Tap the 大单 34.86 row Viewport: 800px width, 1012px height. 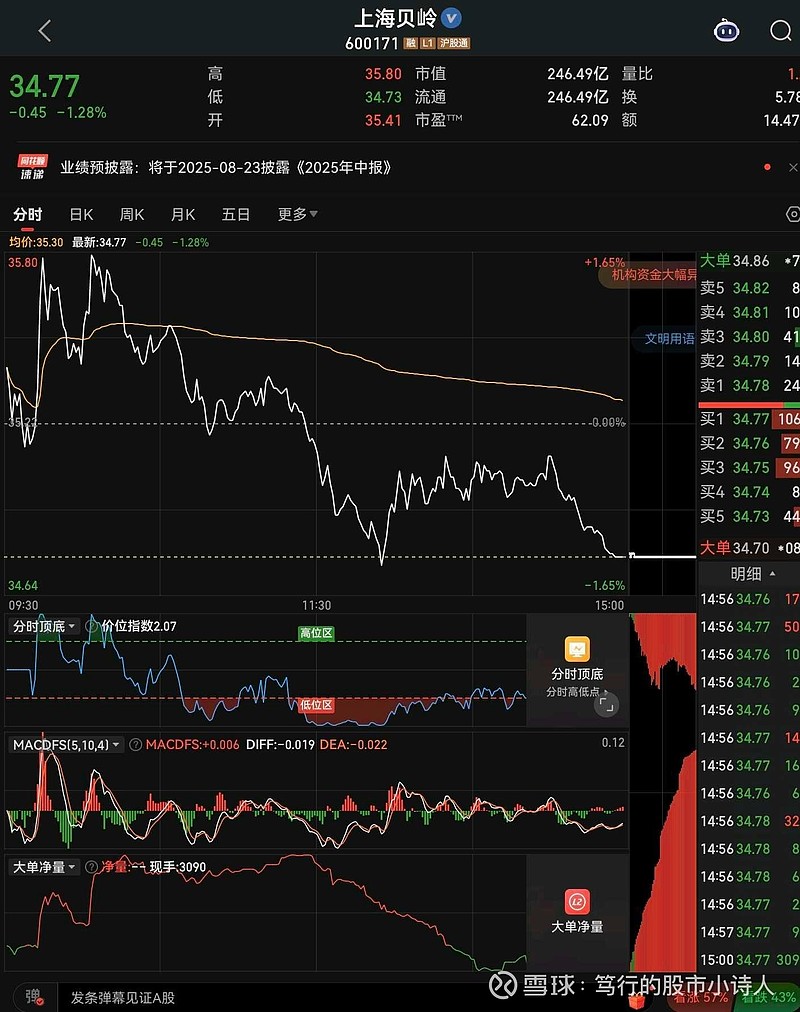(x=749, y=261)
